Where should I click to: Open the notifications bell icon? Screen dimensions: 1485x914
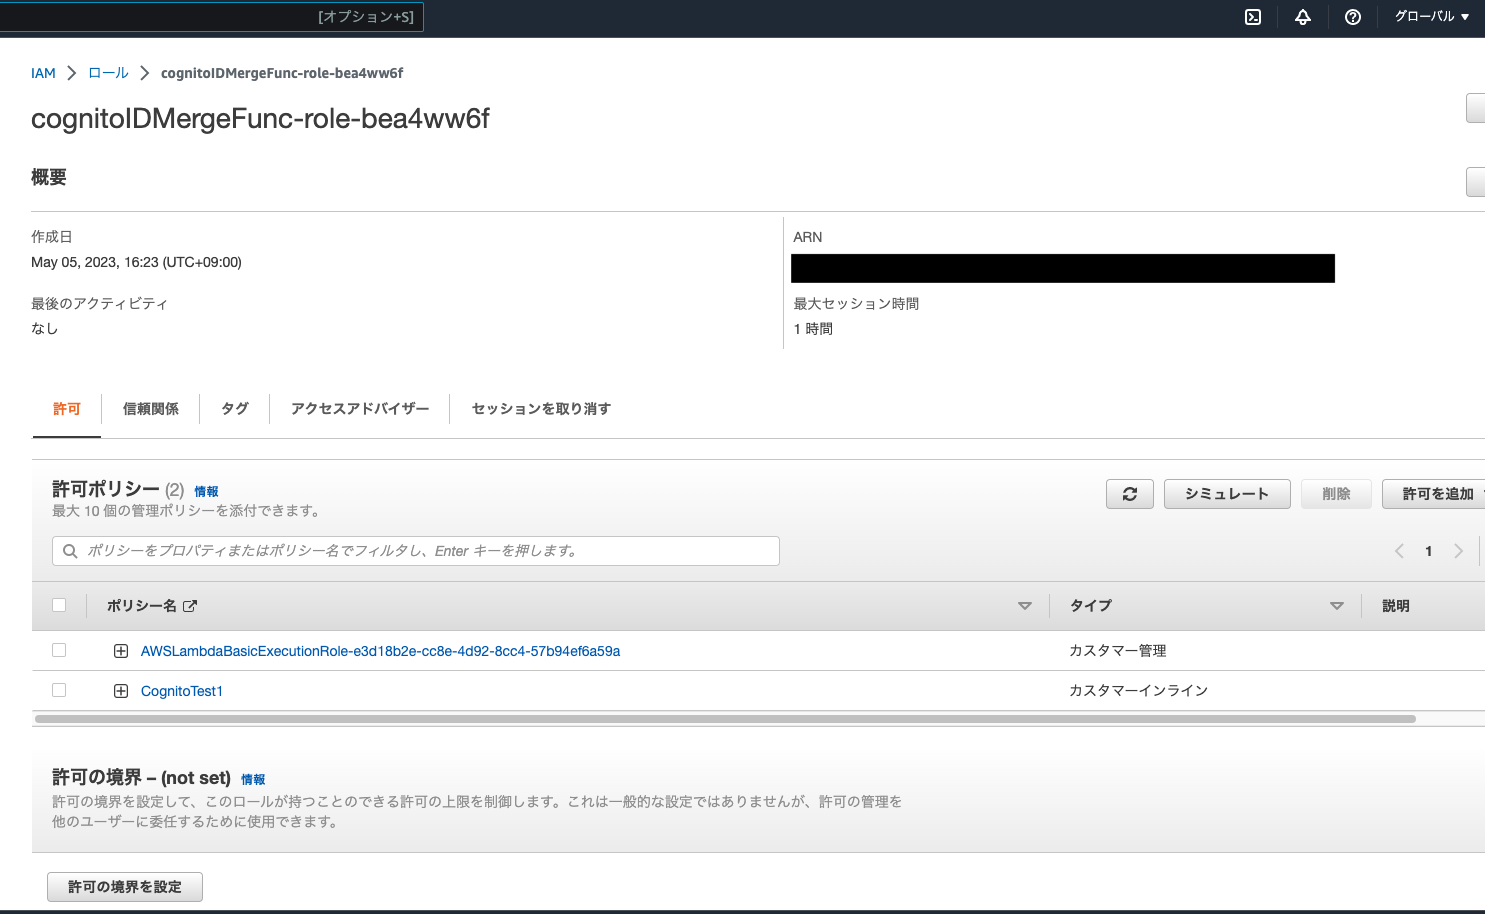coord(1302,17)
